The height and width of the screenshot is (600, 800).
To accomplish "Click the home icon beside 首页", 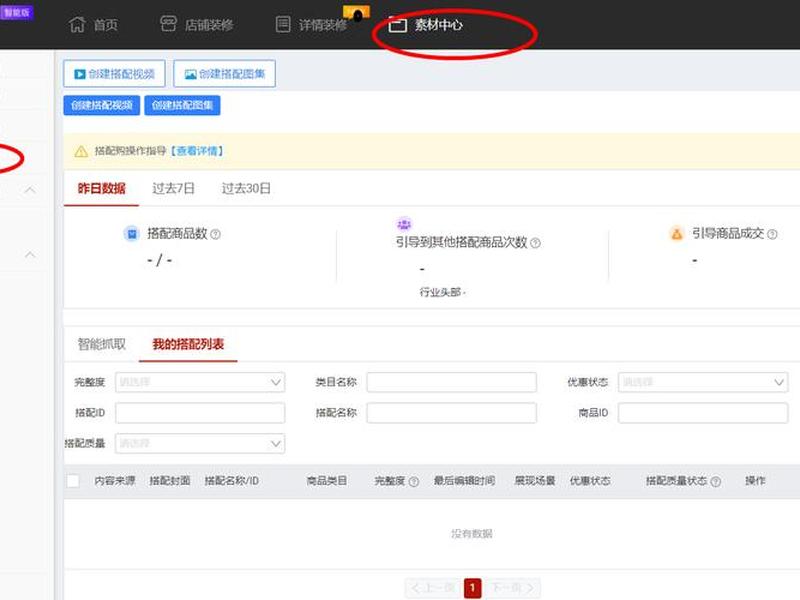I will click(77, 24).
